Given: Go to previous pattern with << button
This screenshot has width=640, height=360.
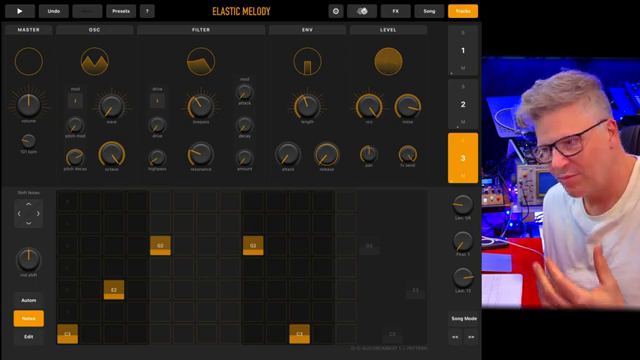Looking at the screenshot, I should pyautogui.click(x=455, y=337).
